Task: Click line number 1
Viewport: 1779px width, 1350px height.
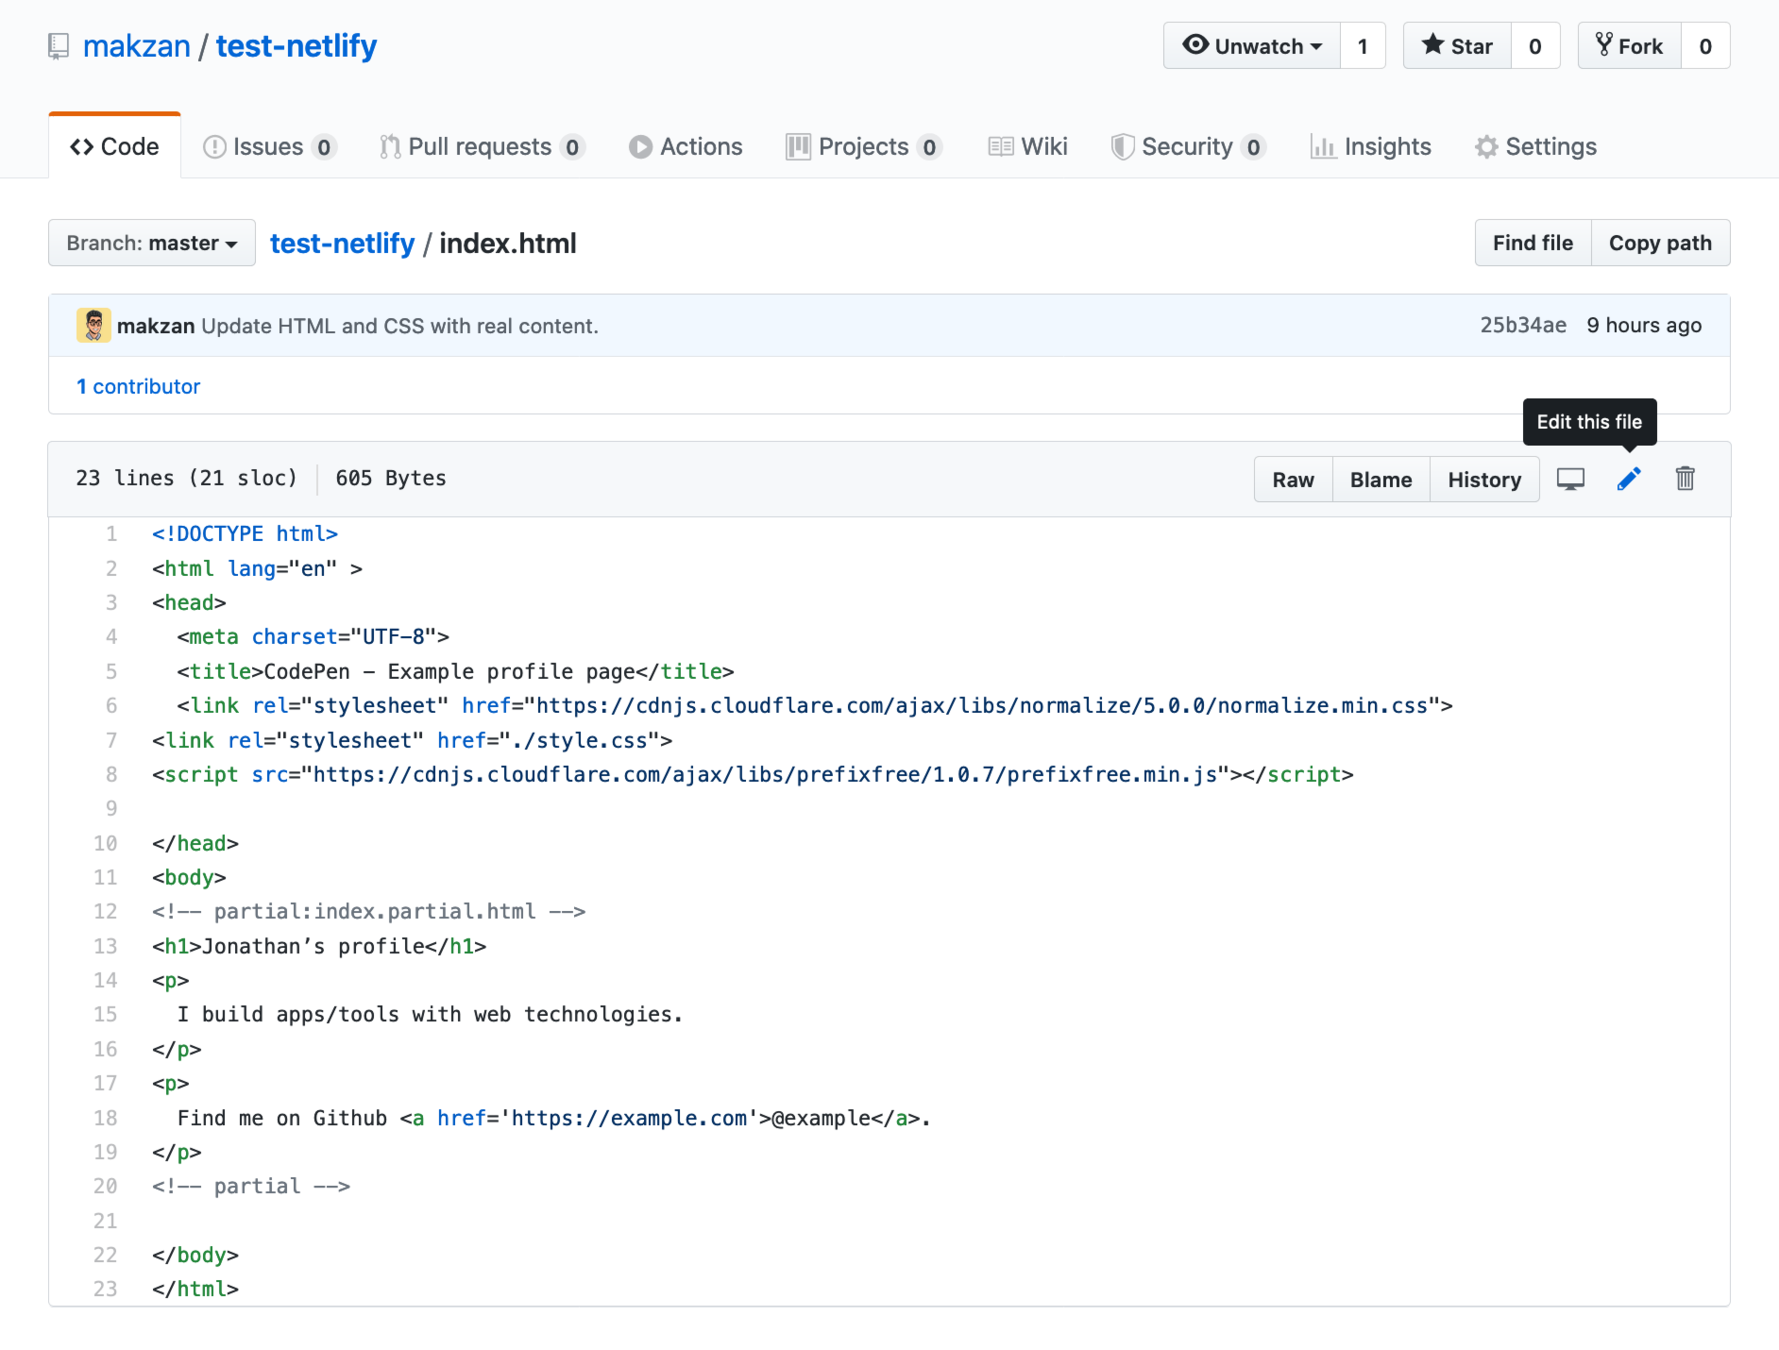Action: click(x=111, y=534)
